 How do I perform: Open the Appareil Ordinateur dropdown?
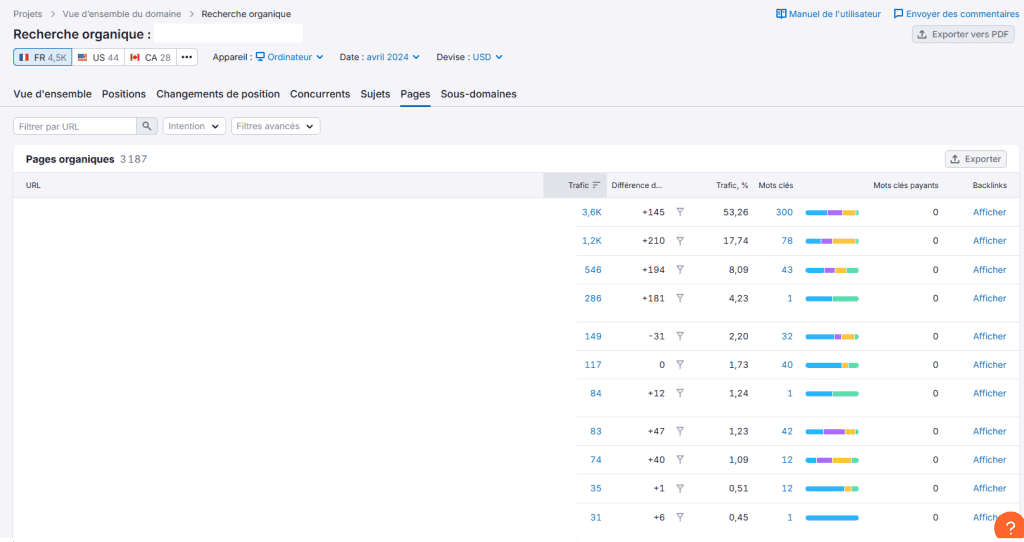(290, 57)
